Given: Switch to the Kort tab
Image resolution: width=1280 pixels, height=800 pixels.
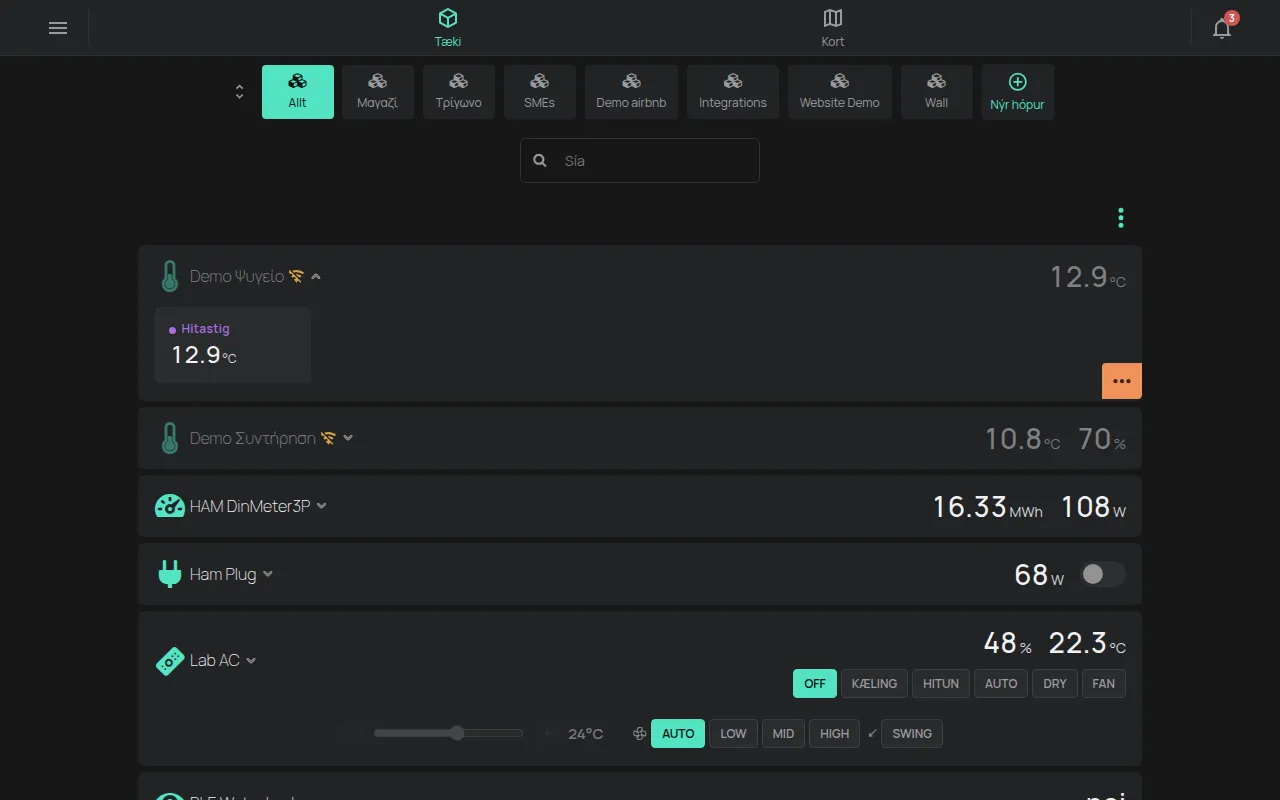Looking at the screenshot, I should click(x=833, y=28).
